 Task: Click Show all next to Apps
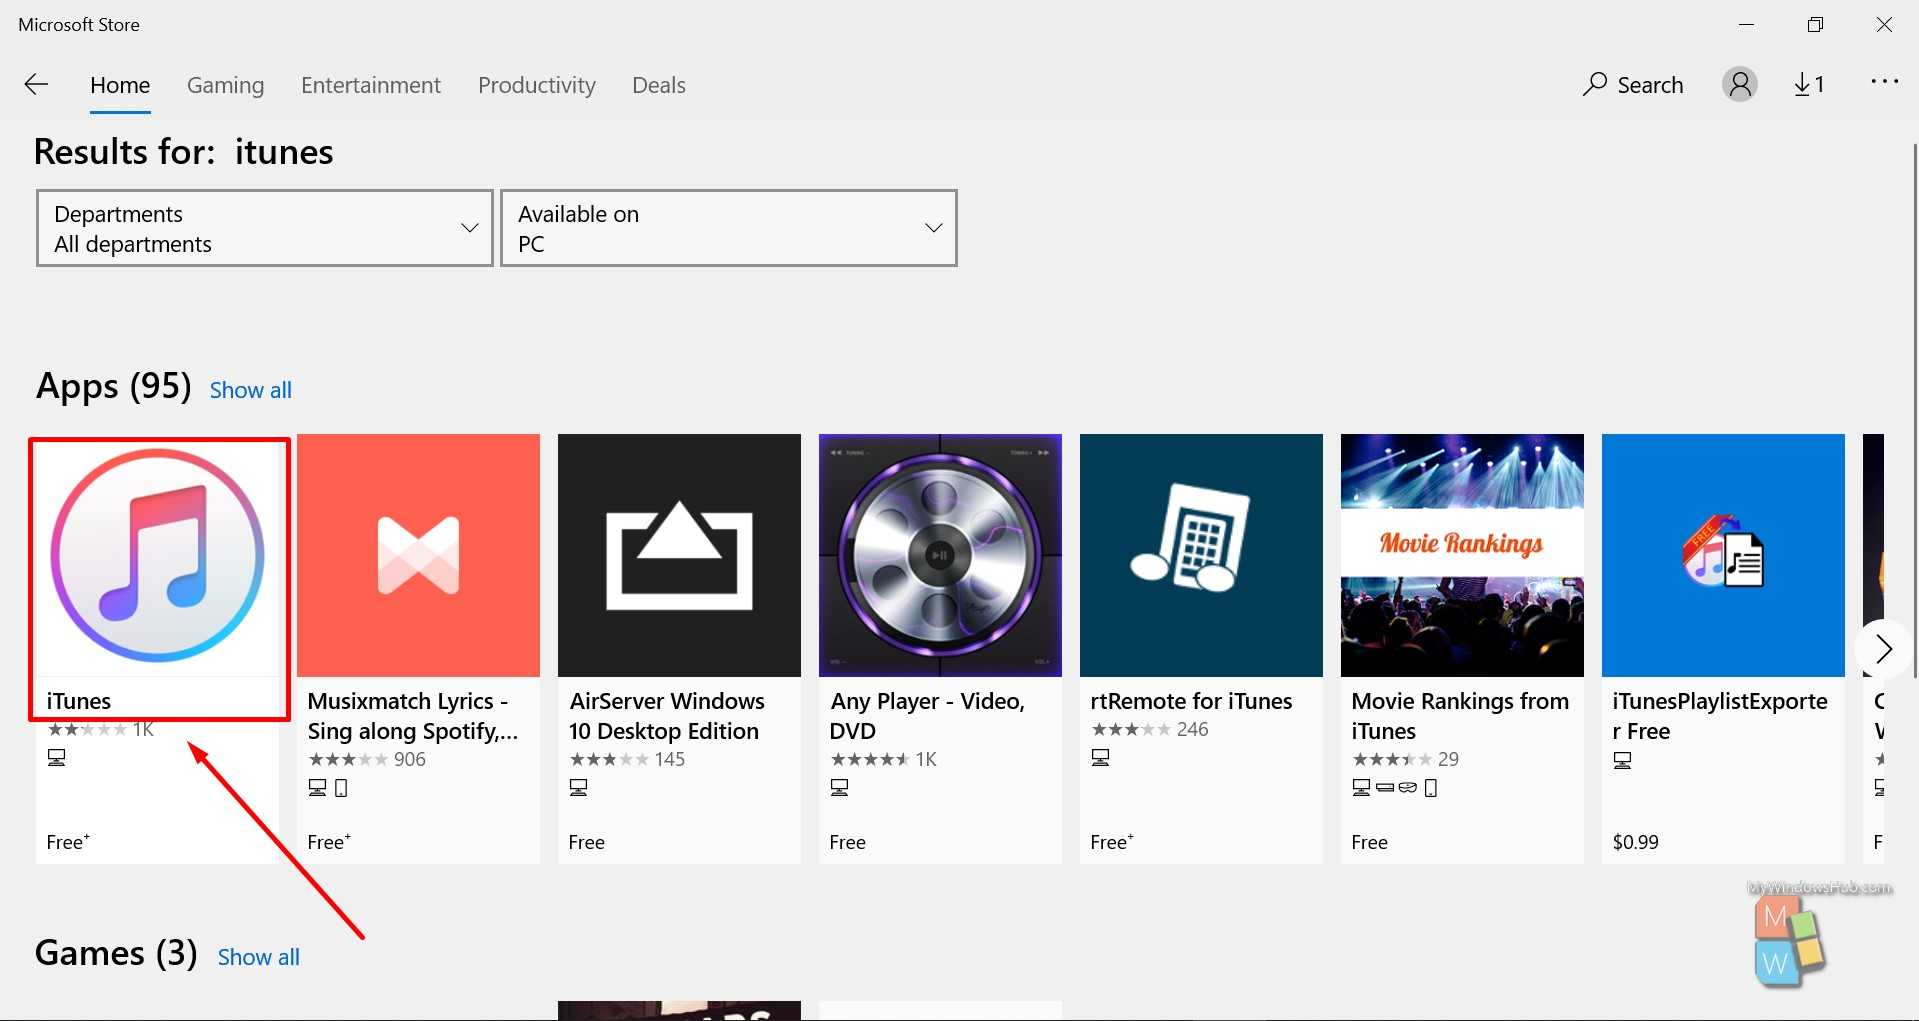click(250, 390)
